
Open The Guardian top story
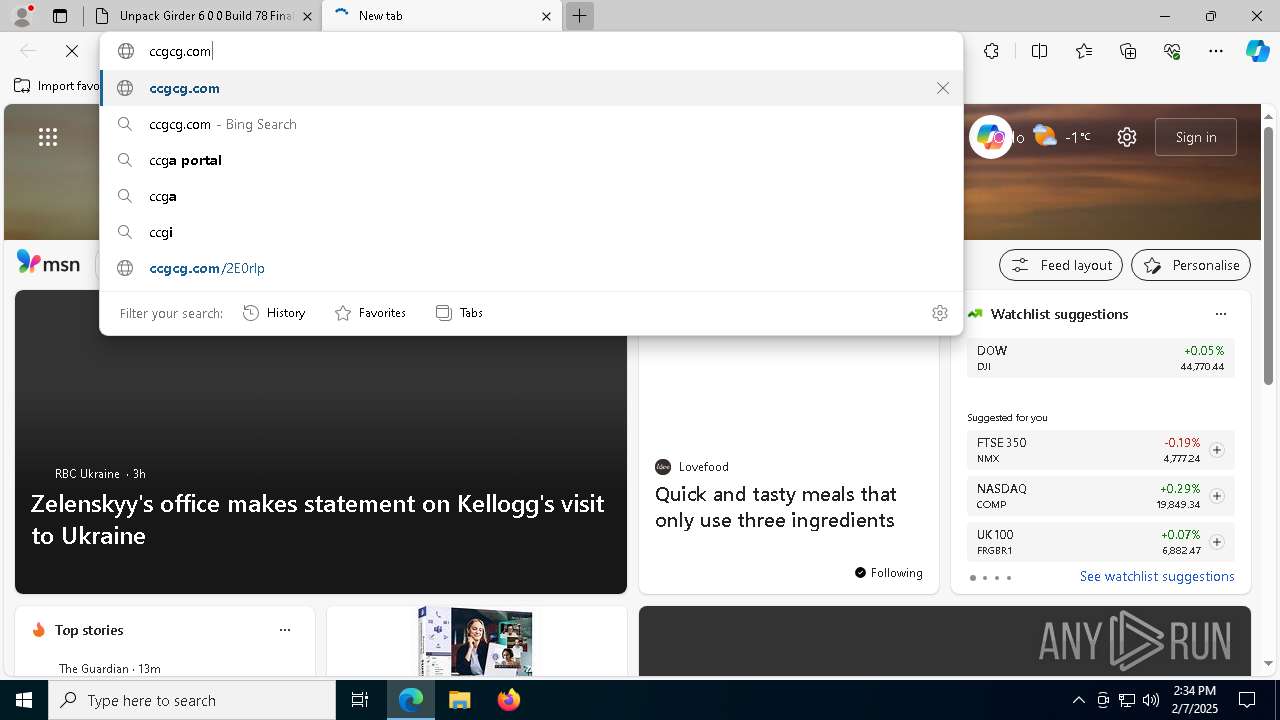(110, 668)
